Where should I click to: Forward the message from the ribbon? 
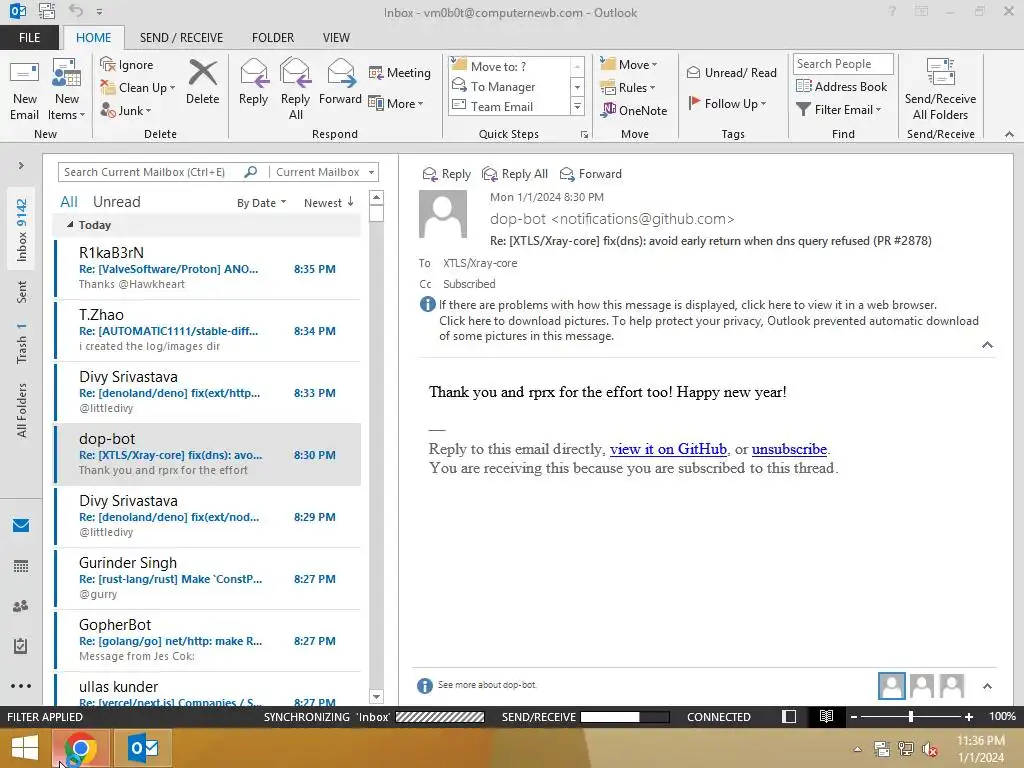340,82
